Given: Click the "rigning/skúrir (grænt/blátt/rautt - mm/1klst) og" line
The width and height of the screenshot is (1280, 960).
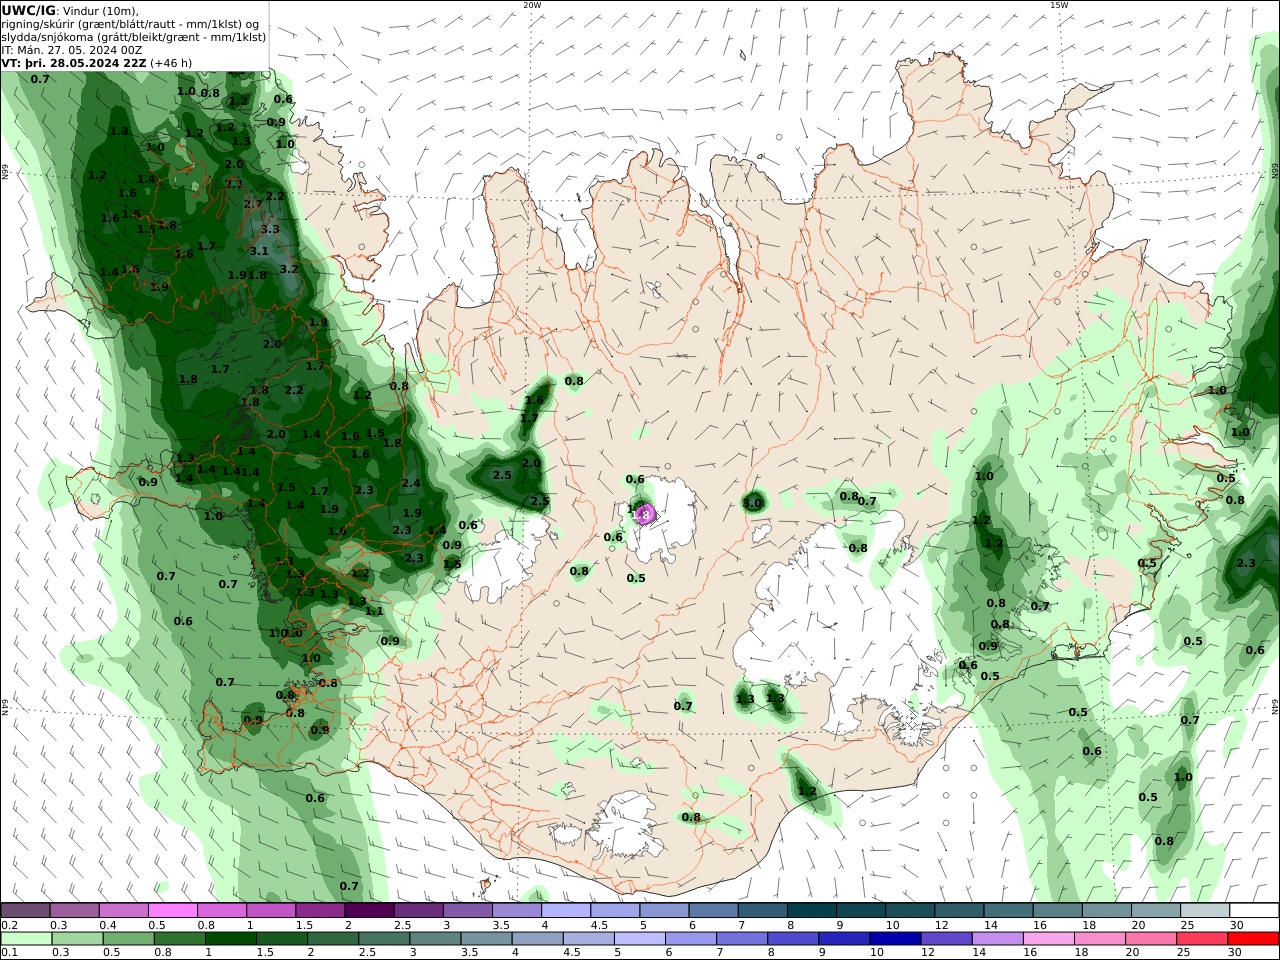Looking at the screenshot, I should tap(130, 24).
